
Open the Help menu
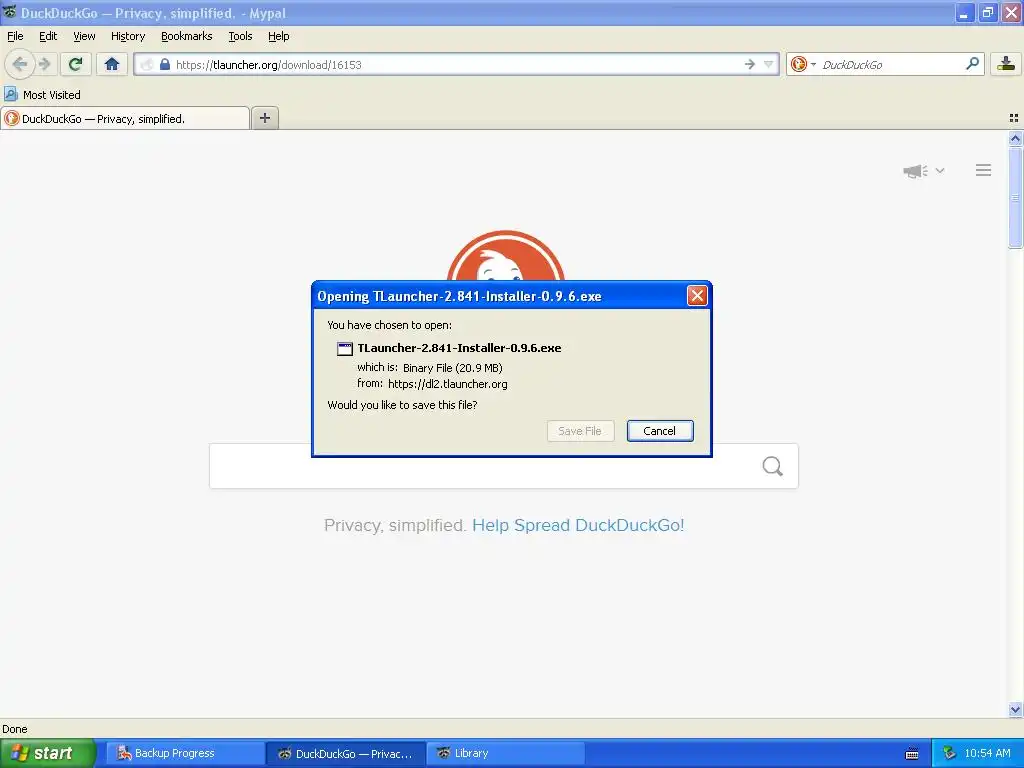(x=278, y=36)
